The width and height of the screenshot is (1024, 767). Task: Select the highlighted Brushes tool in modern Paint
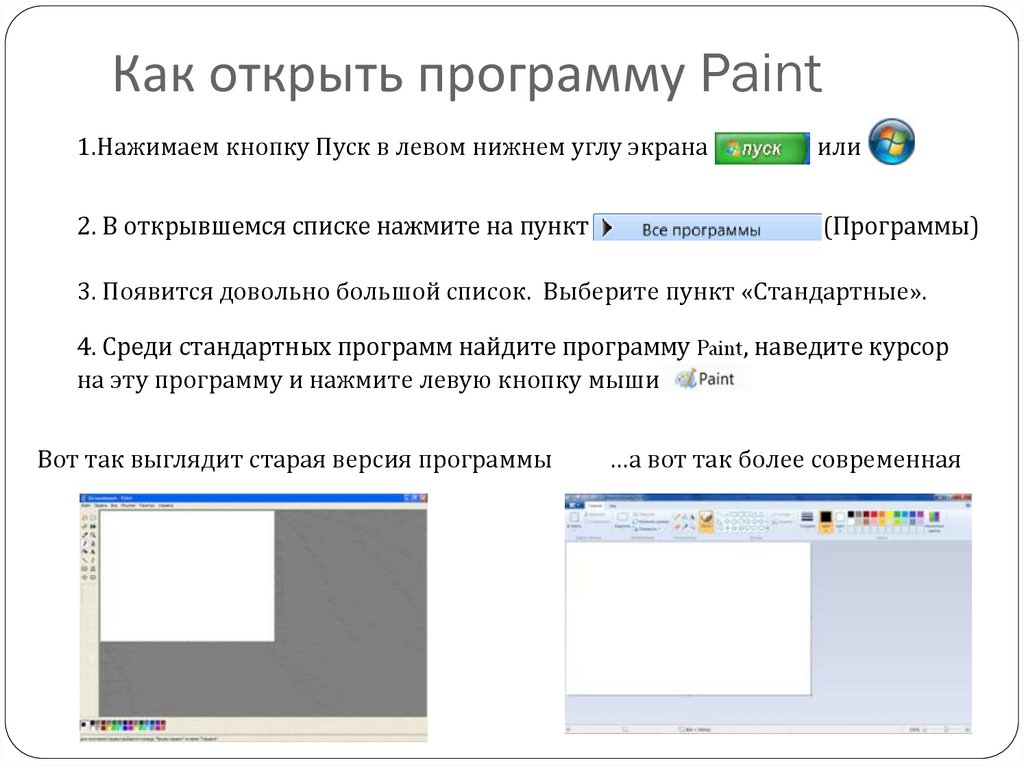pyautogui.click(x=706, y=522)
